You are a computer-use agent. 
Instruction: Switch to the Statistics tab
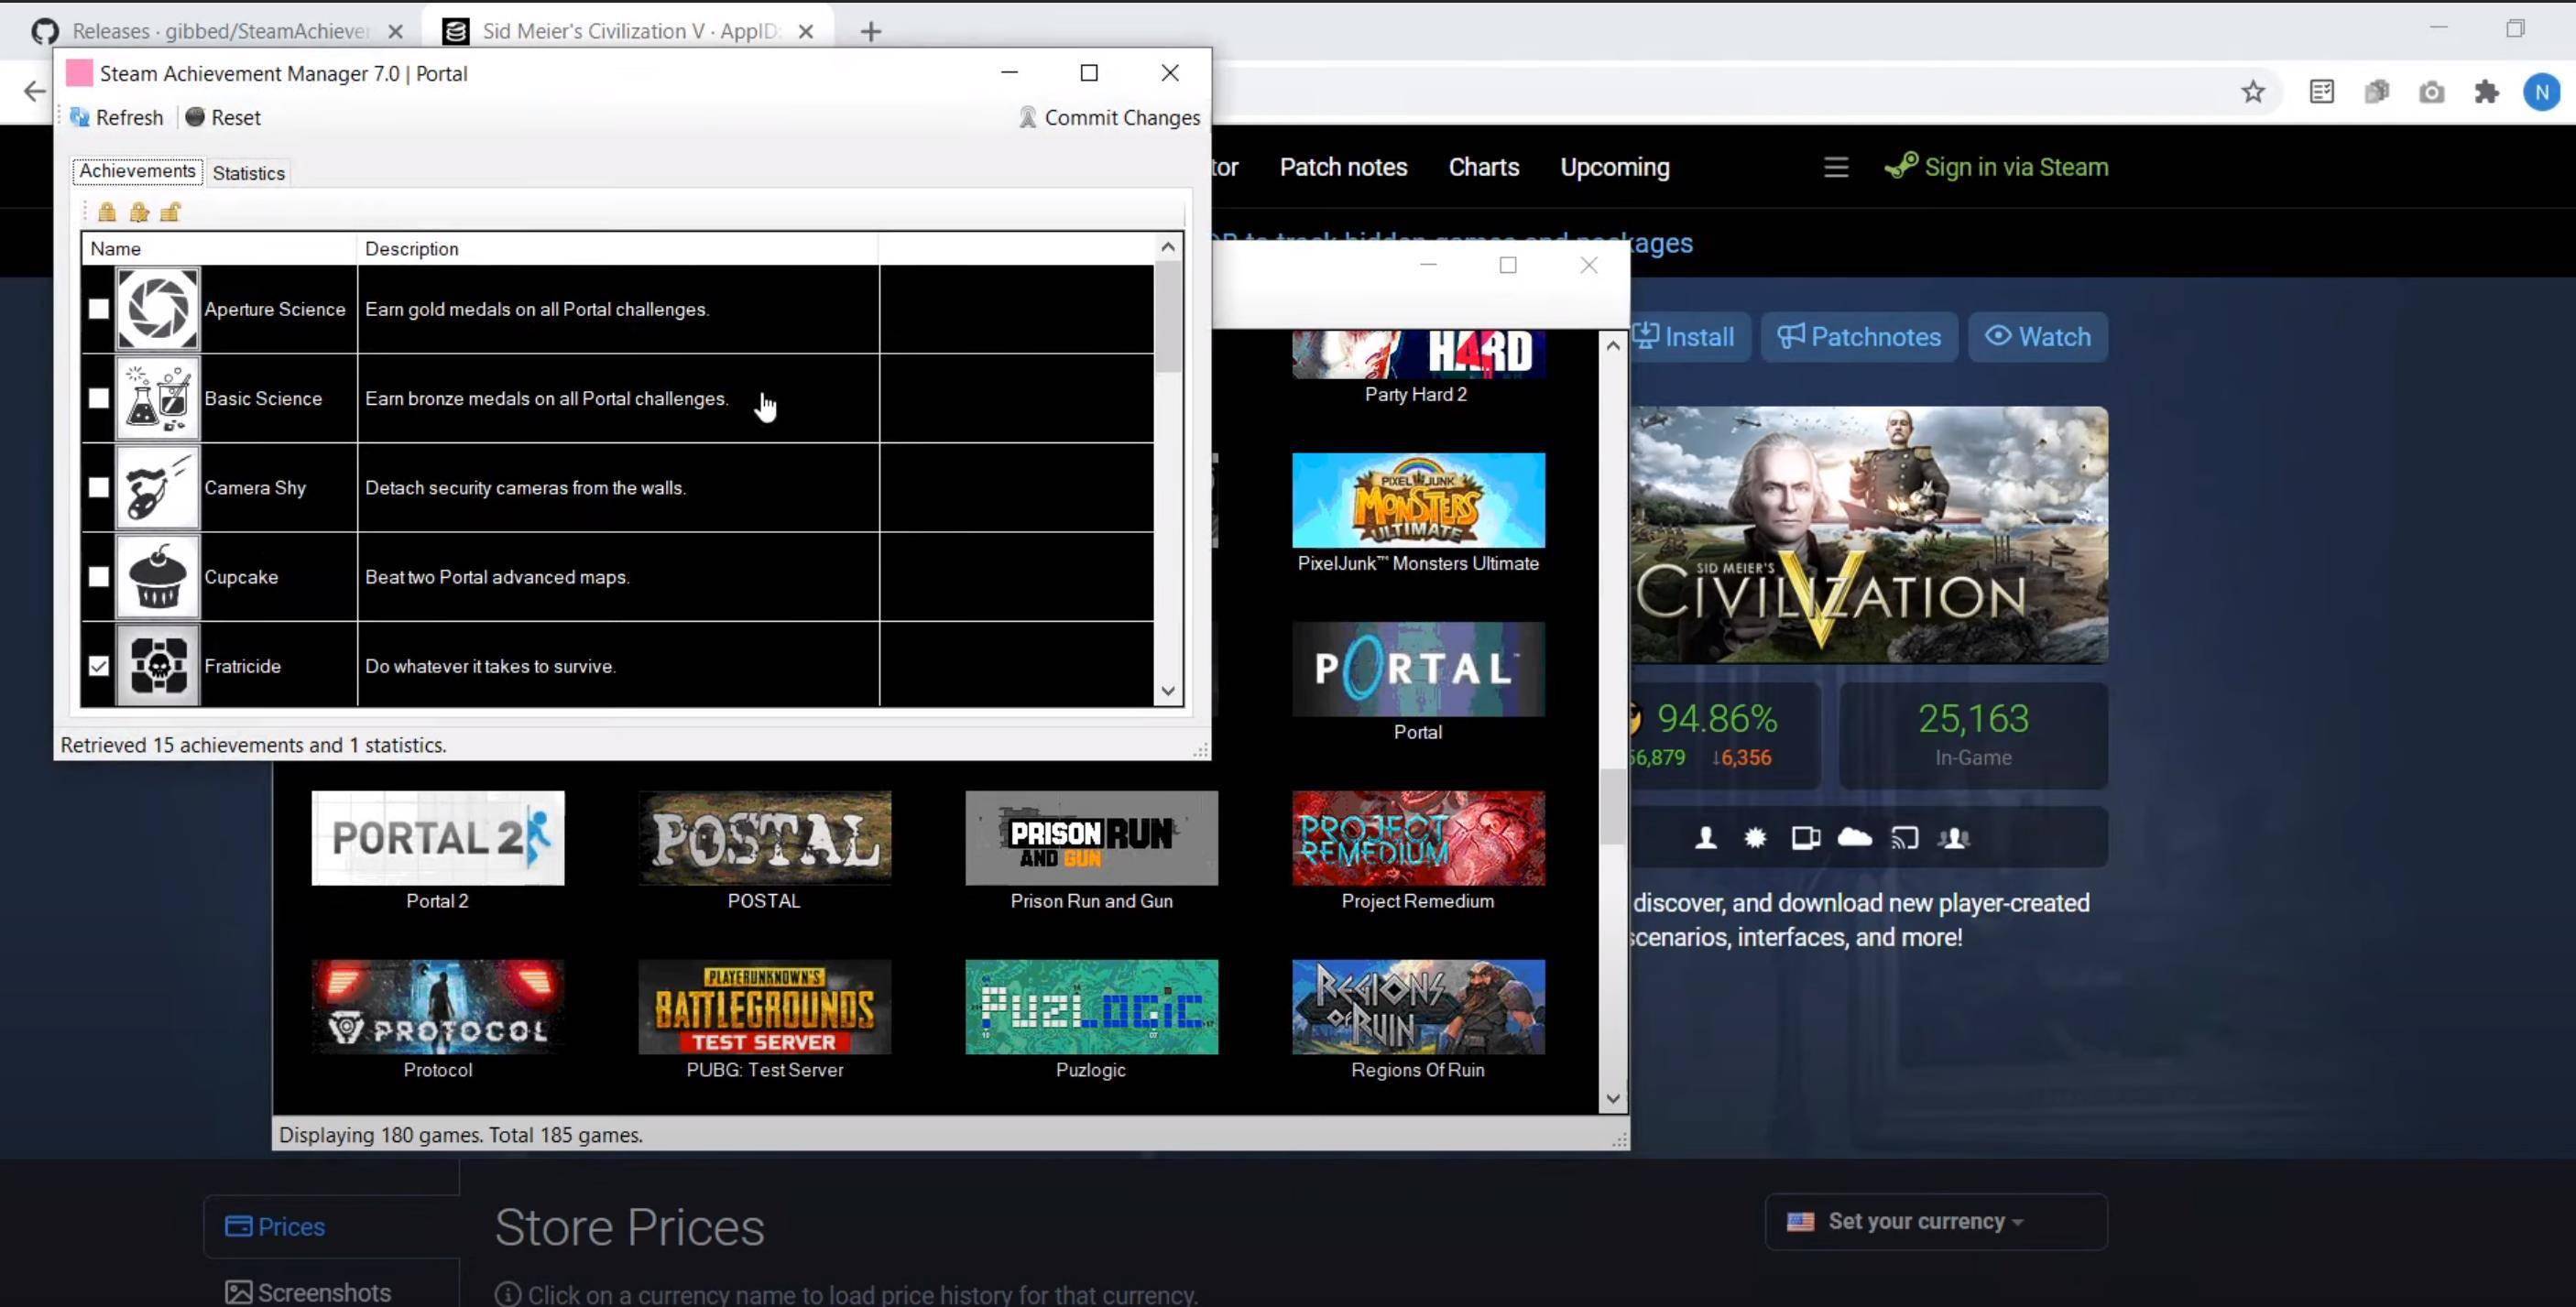(248, 173)
